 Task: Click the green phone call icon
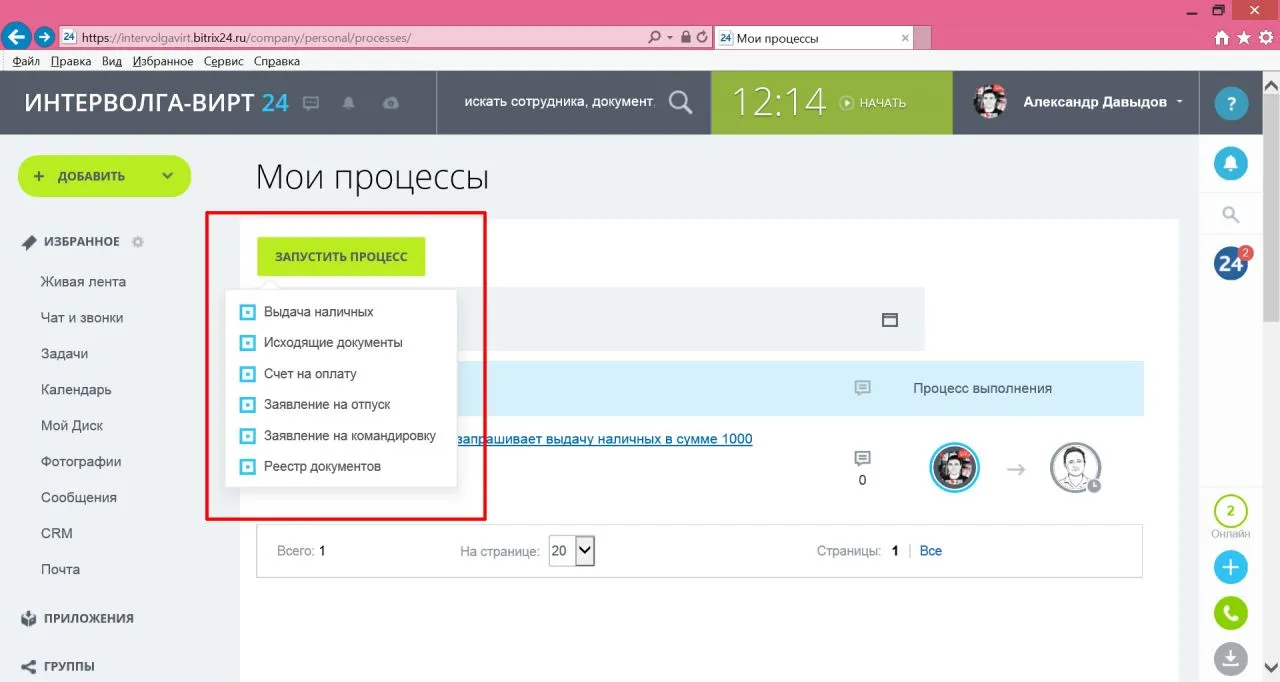1231,613
